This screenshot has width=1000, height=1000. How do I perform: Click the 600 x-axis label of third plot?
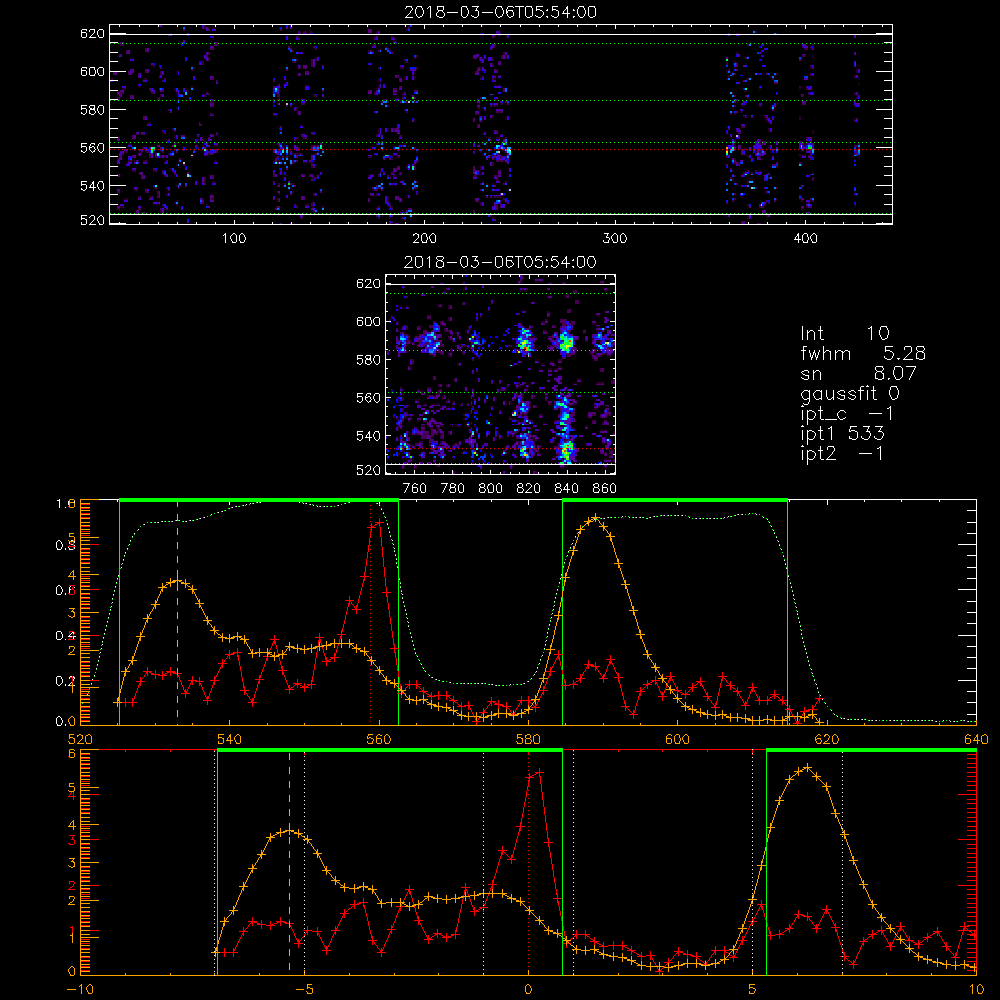click(677, 739)
